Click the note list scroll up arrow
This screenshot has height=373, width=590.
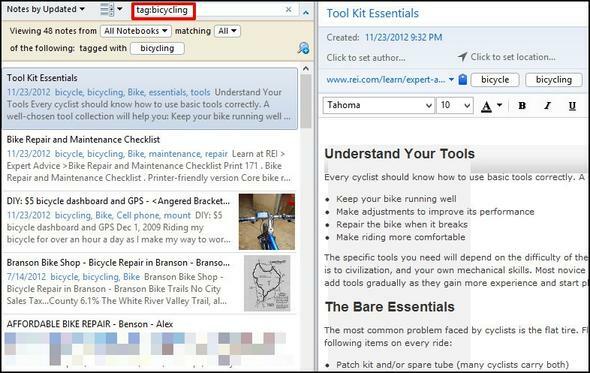pyautogui.click(x=306, y=69)
